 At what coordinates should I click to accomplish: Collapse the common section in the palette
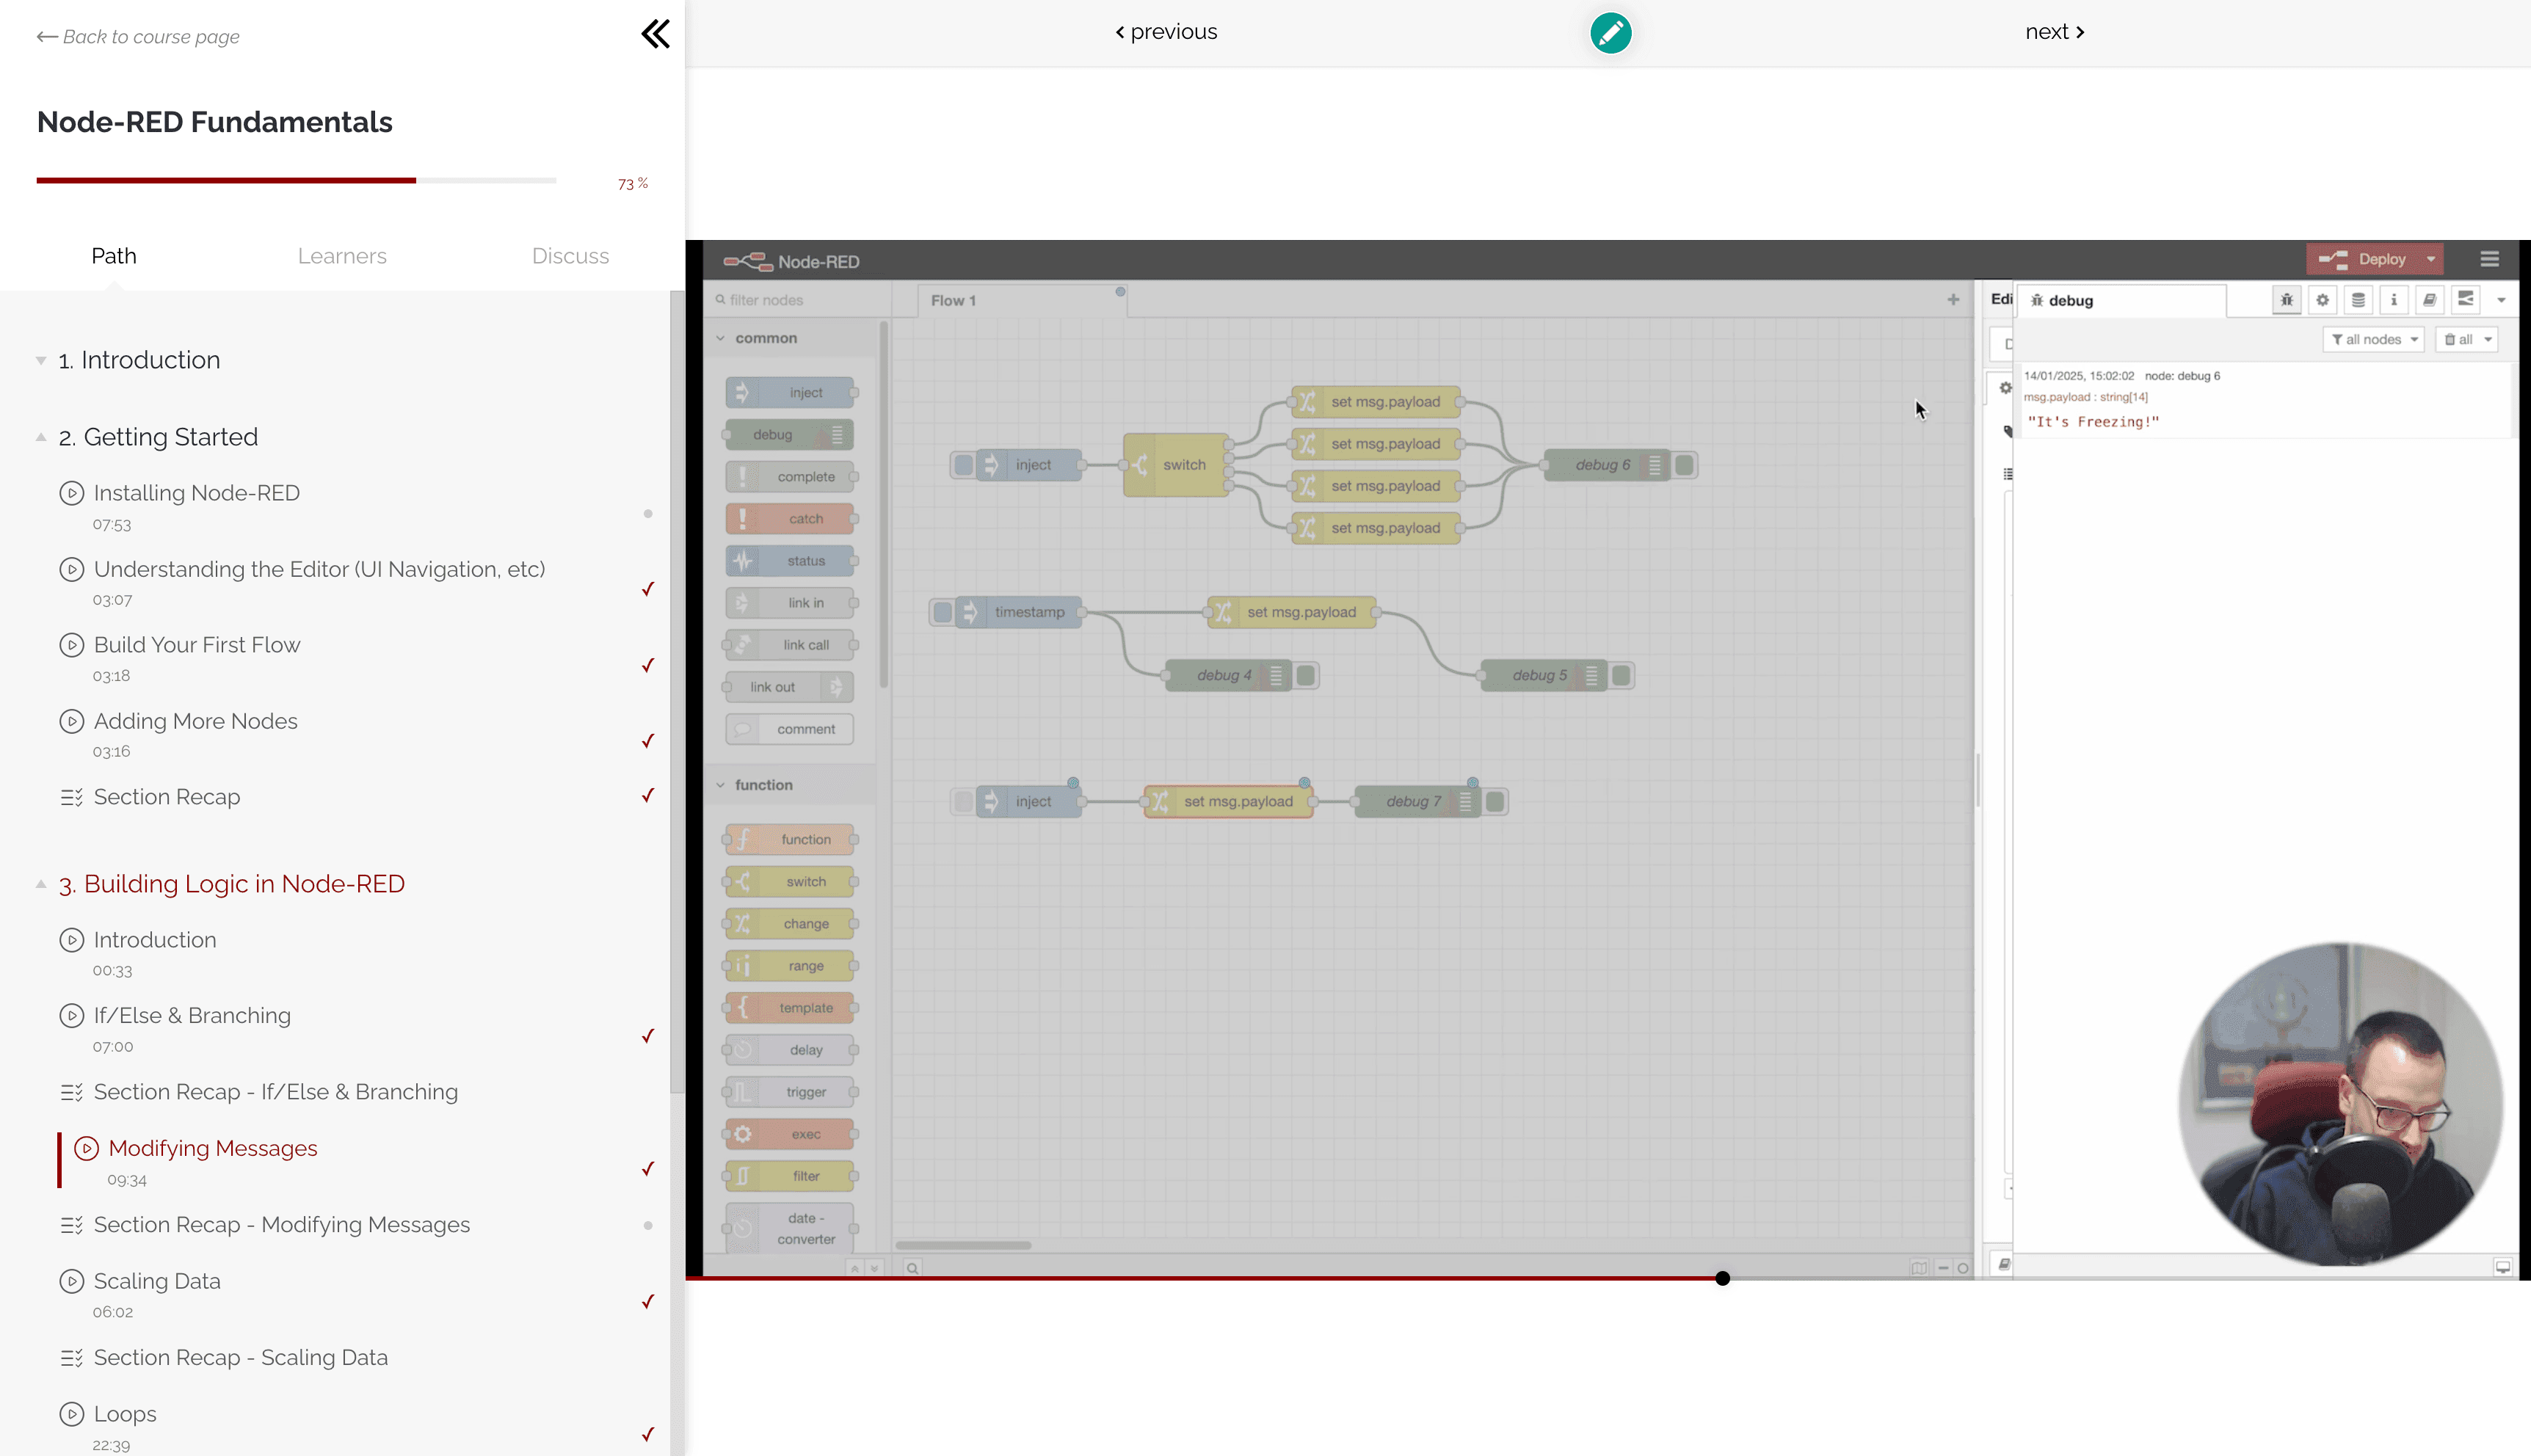click(722, 338)
